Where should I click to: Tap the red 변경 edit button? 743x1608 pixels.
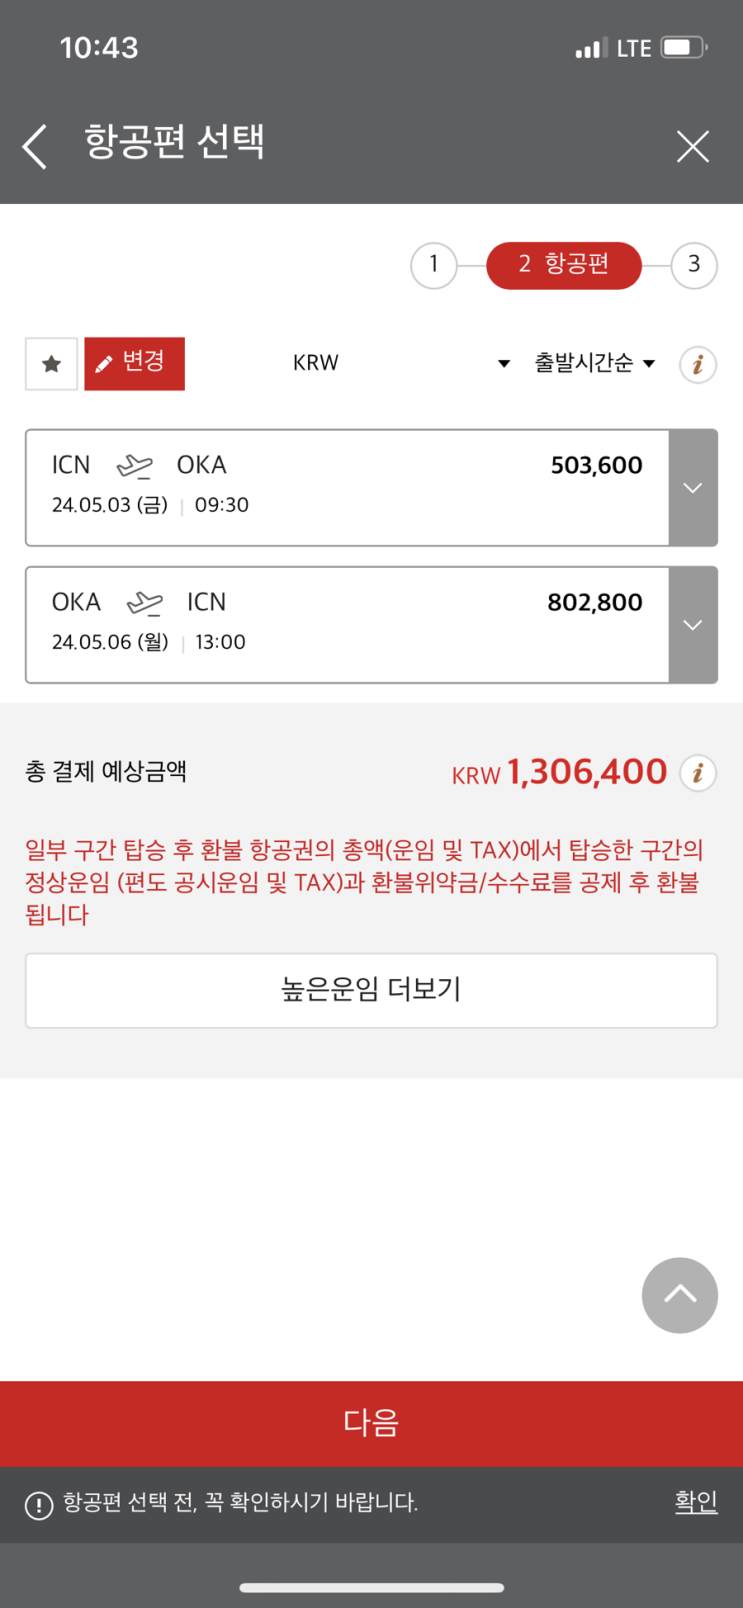[x=134, y=363]
